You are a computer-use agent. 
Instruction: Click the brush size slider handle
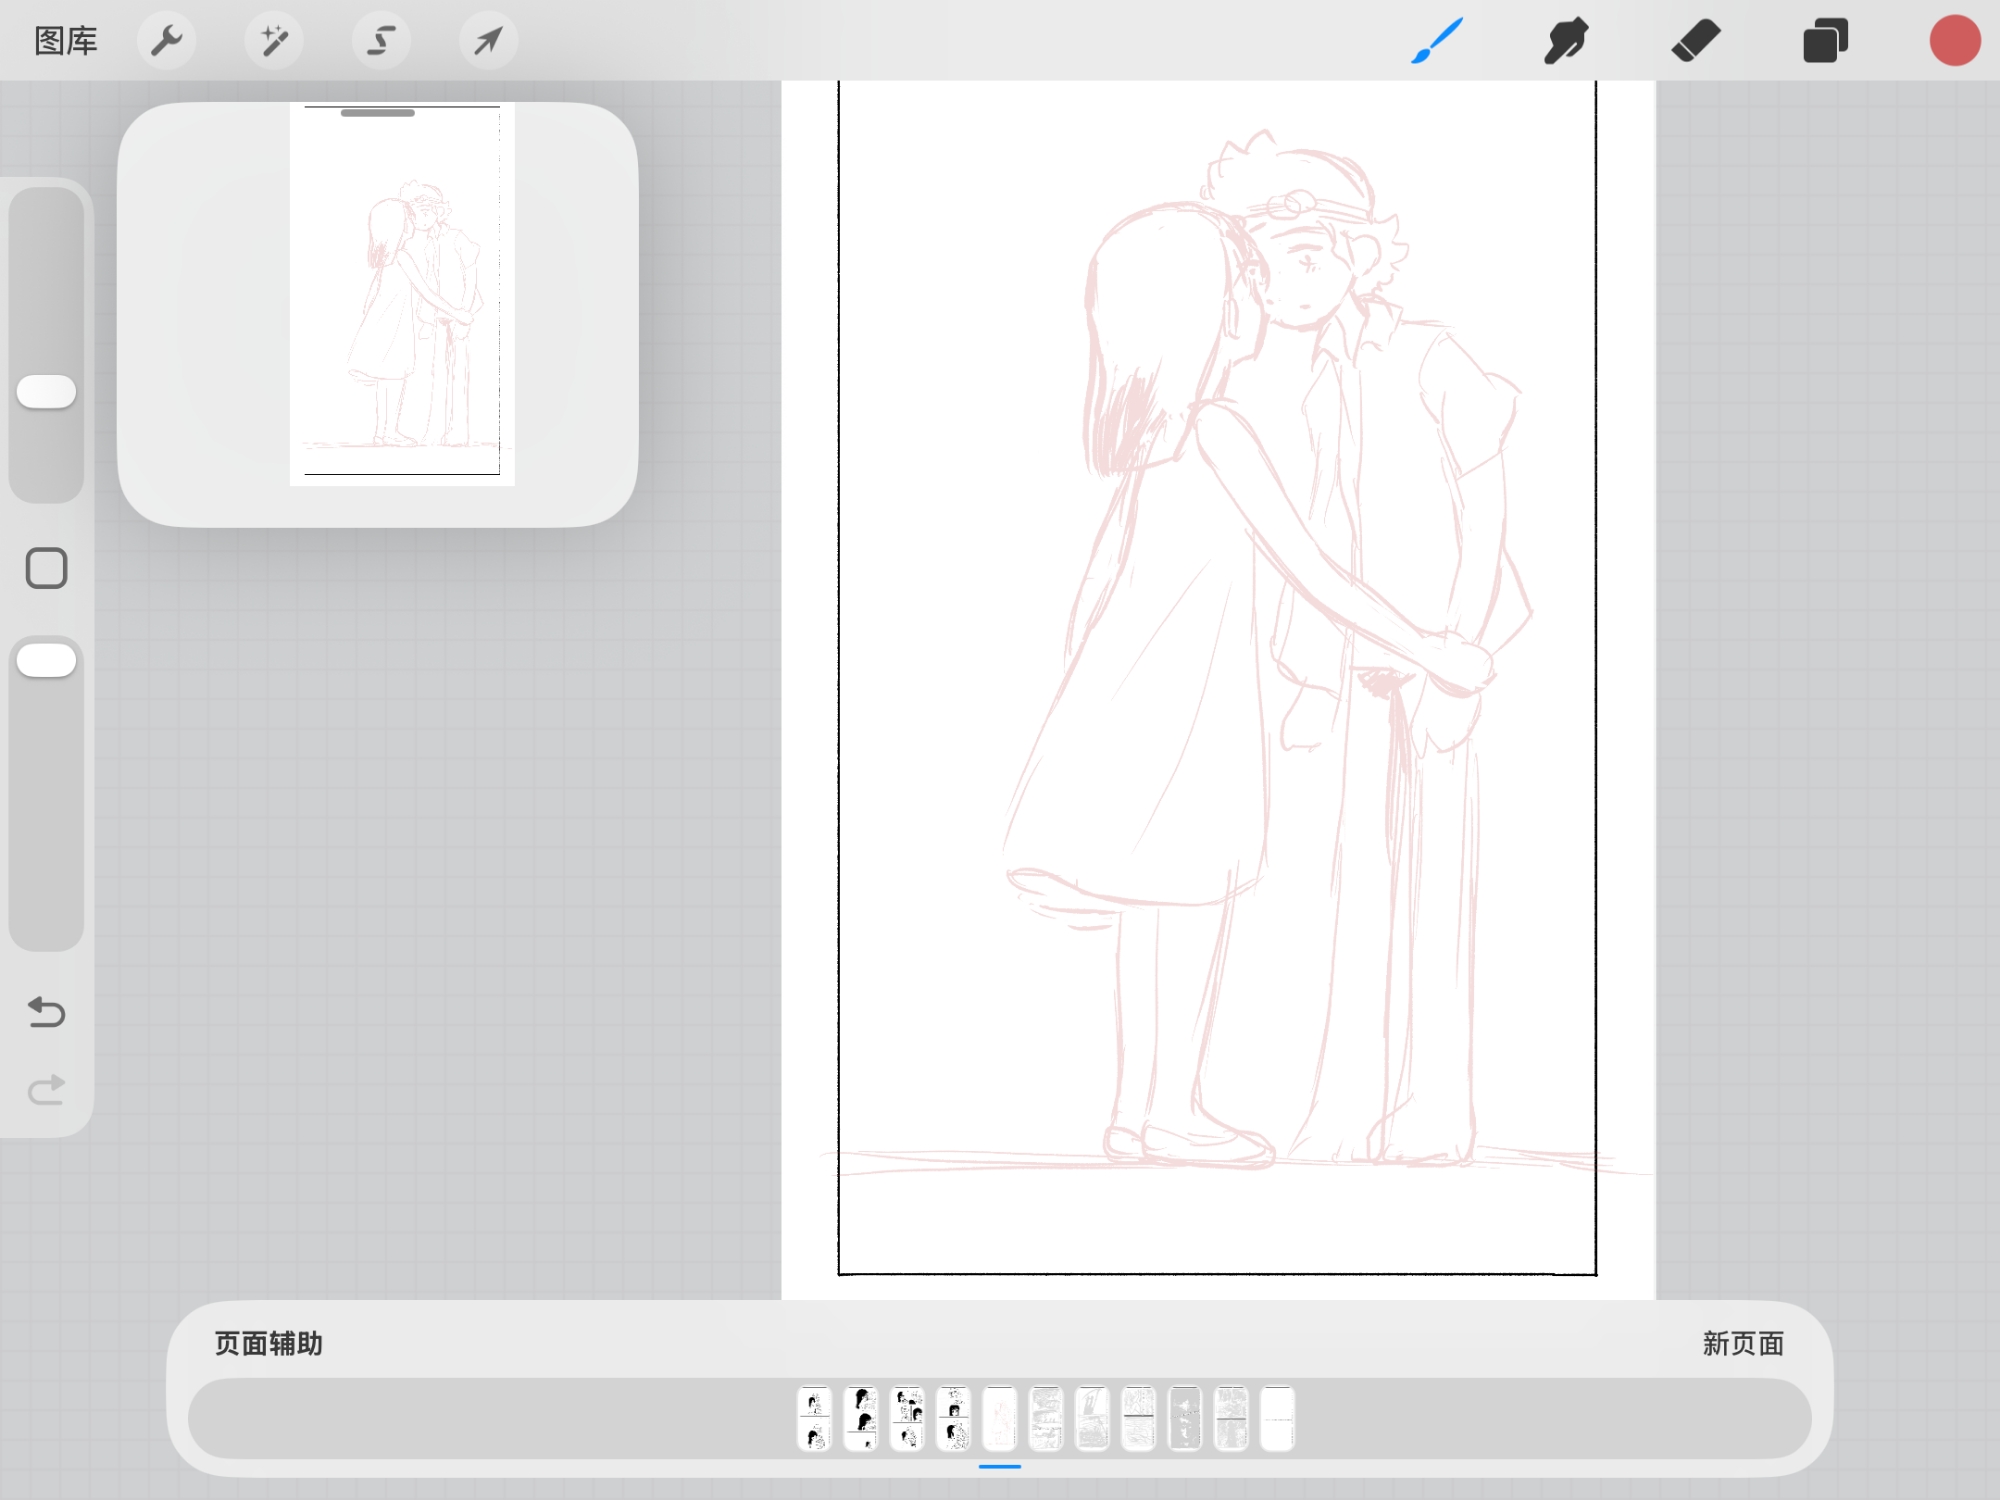click(46, 392)
